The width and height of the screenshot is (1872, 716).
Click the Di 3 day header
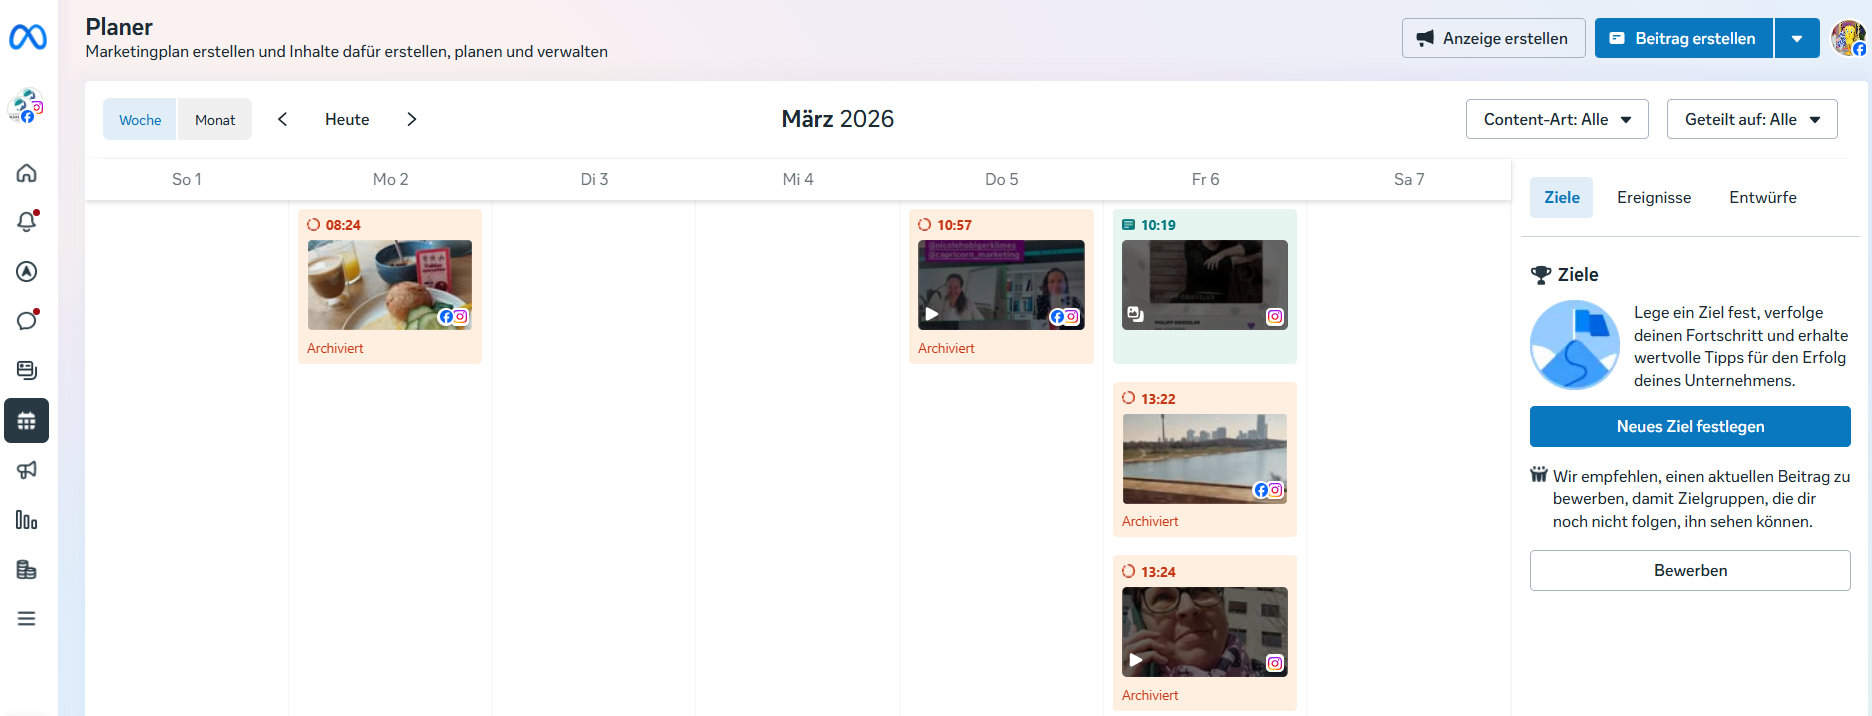[594, 179]
